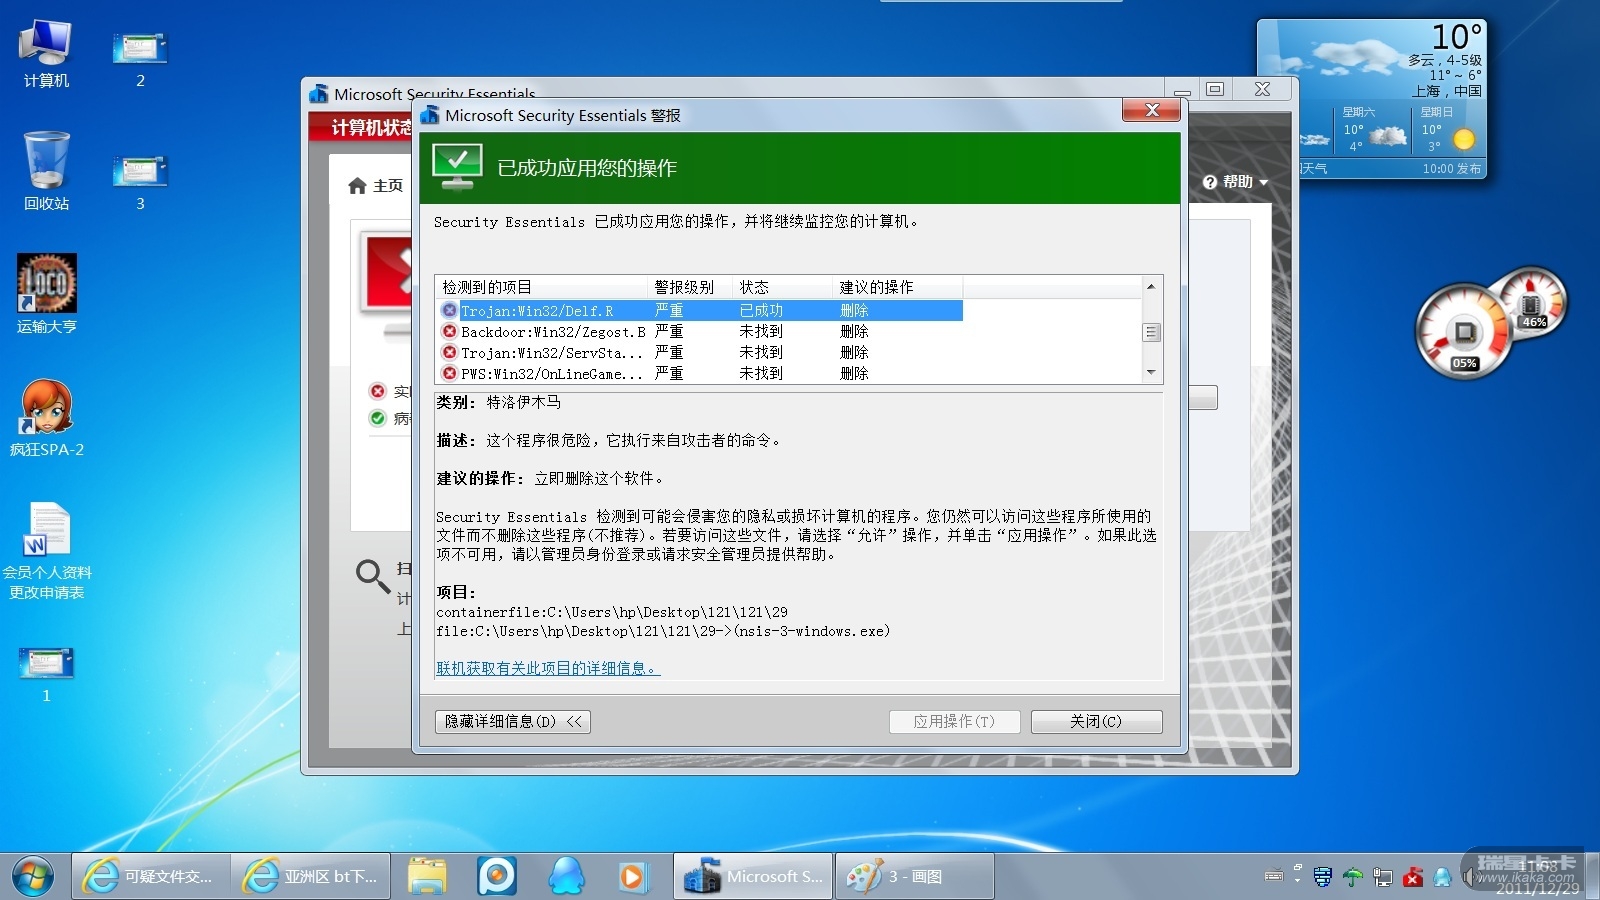Sort by 警报级别 column header
The image size is (1600, 900).
689,287
